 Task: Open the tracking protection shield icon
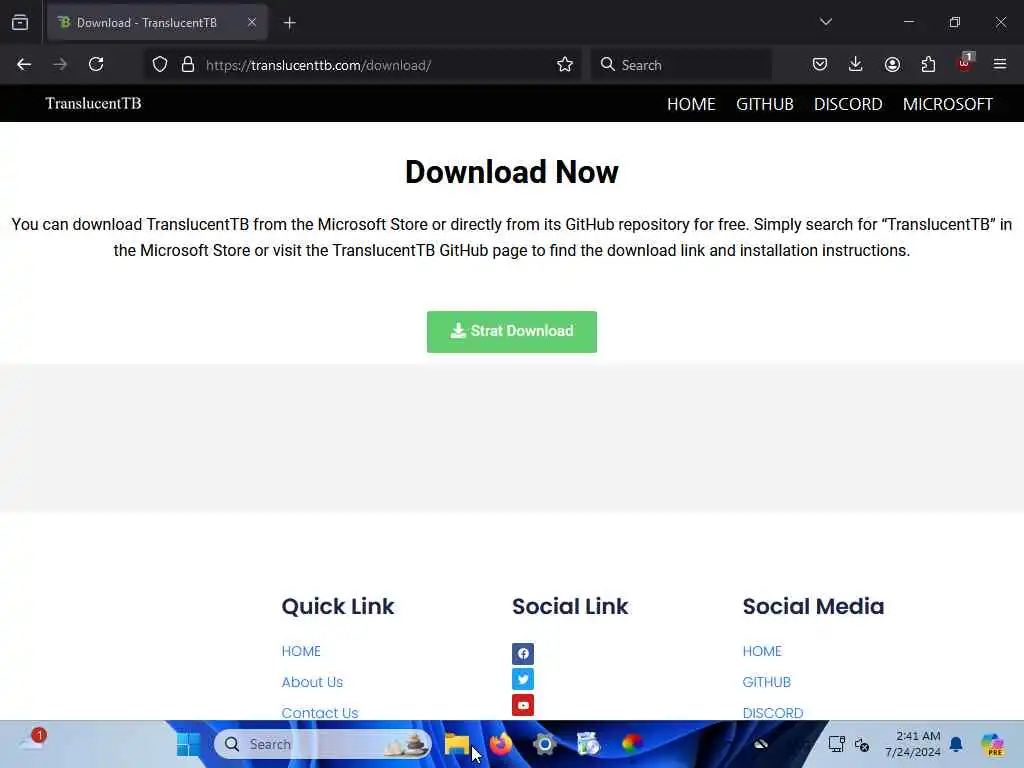click(x=160, y=65)
